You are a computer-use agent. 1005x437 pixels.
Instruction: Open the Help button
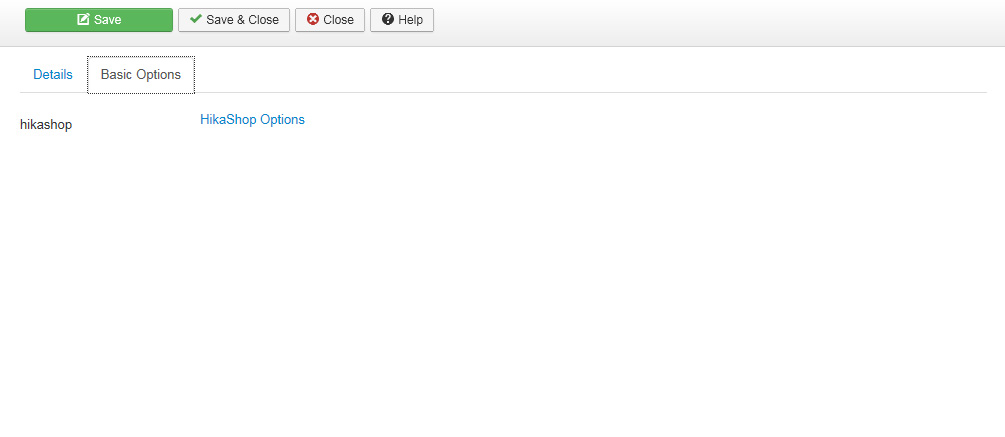point(402,20)
